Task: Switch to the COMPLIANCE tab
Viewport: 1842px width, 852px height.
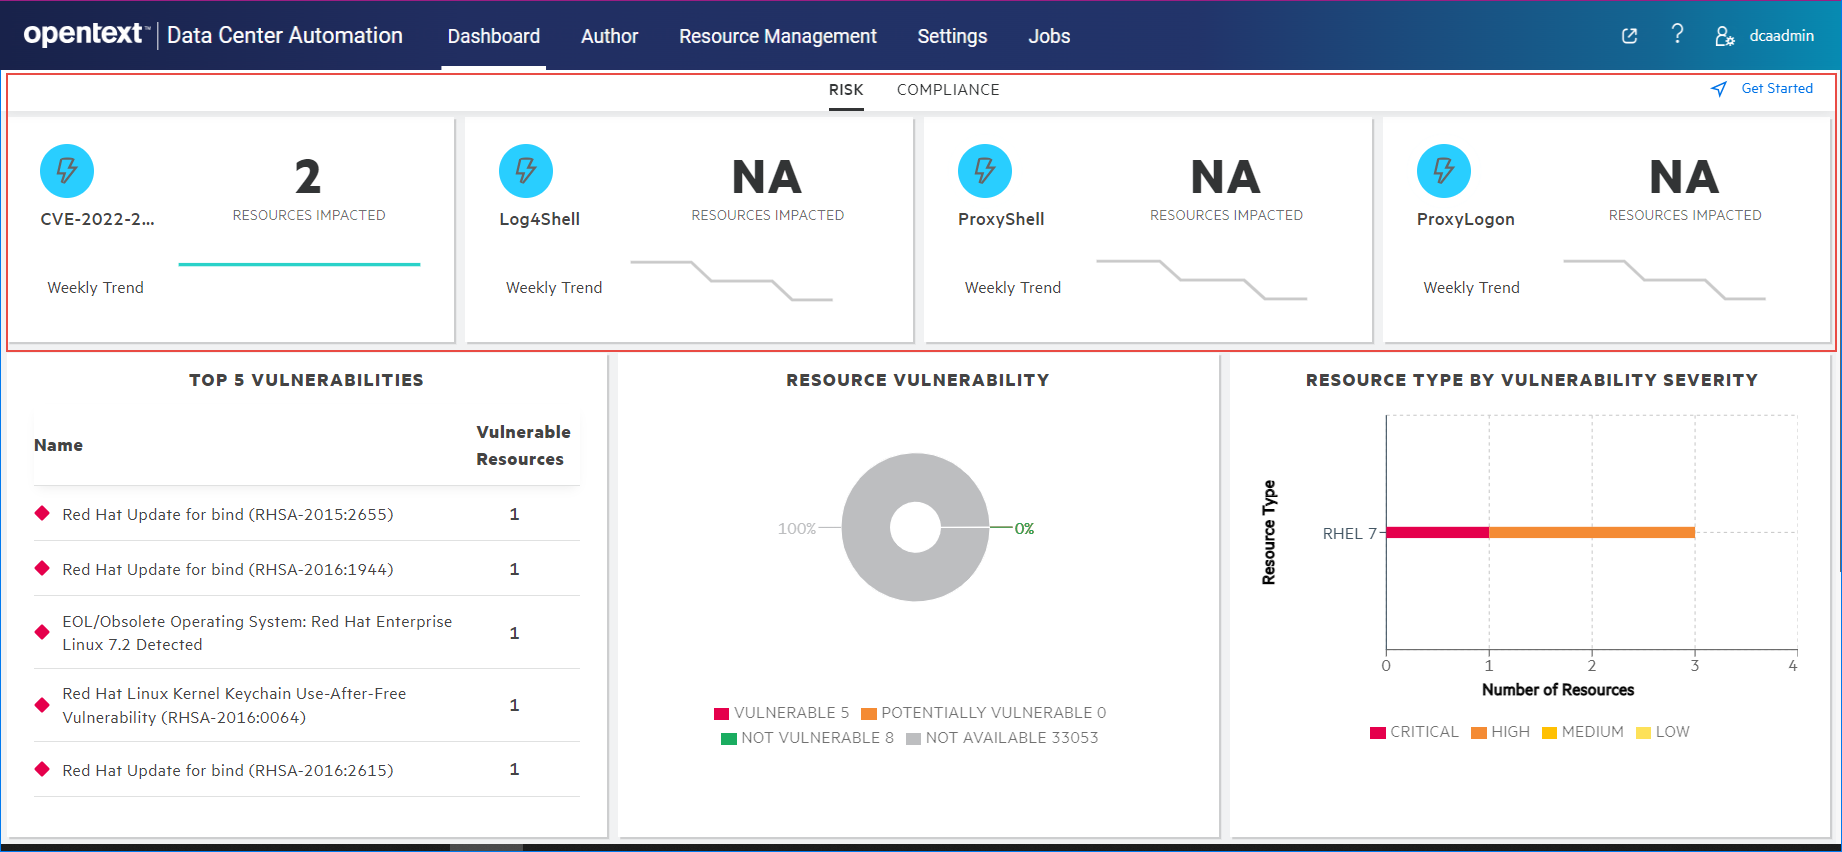Action: pos(948,90)
